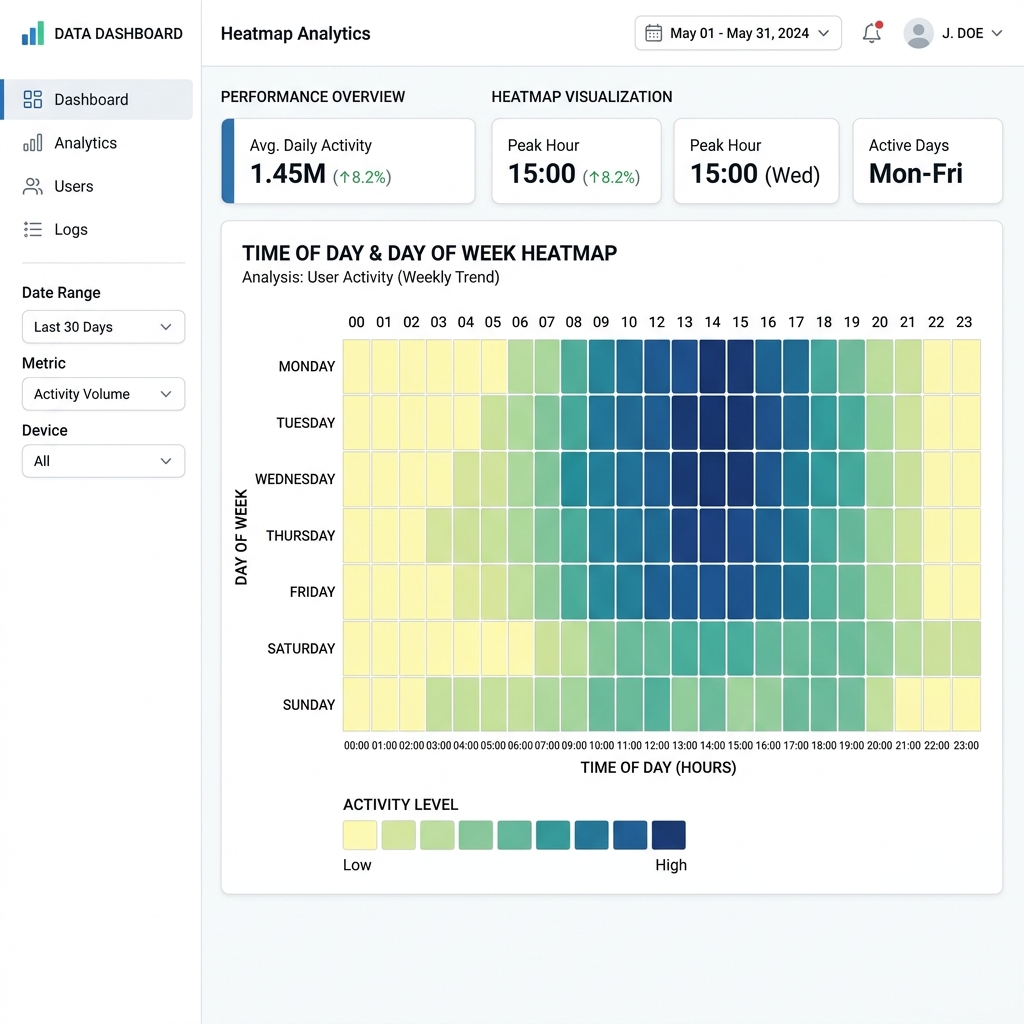1024x1024 pixels.
Task: Click the Users people icon
Action: (x=33, y=186)
